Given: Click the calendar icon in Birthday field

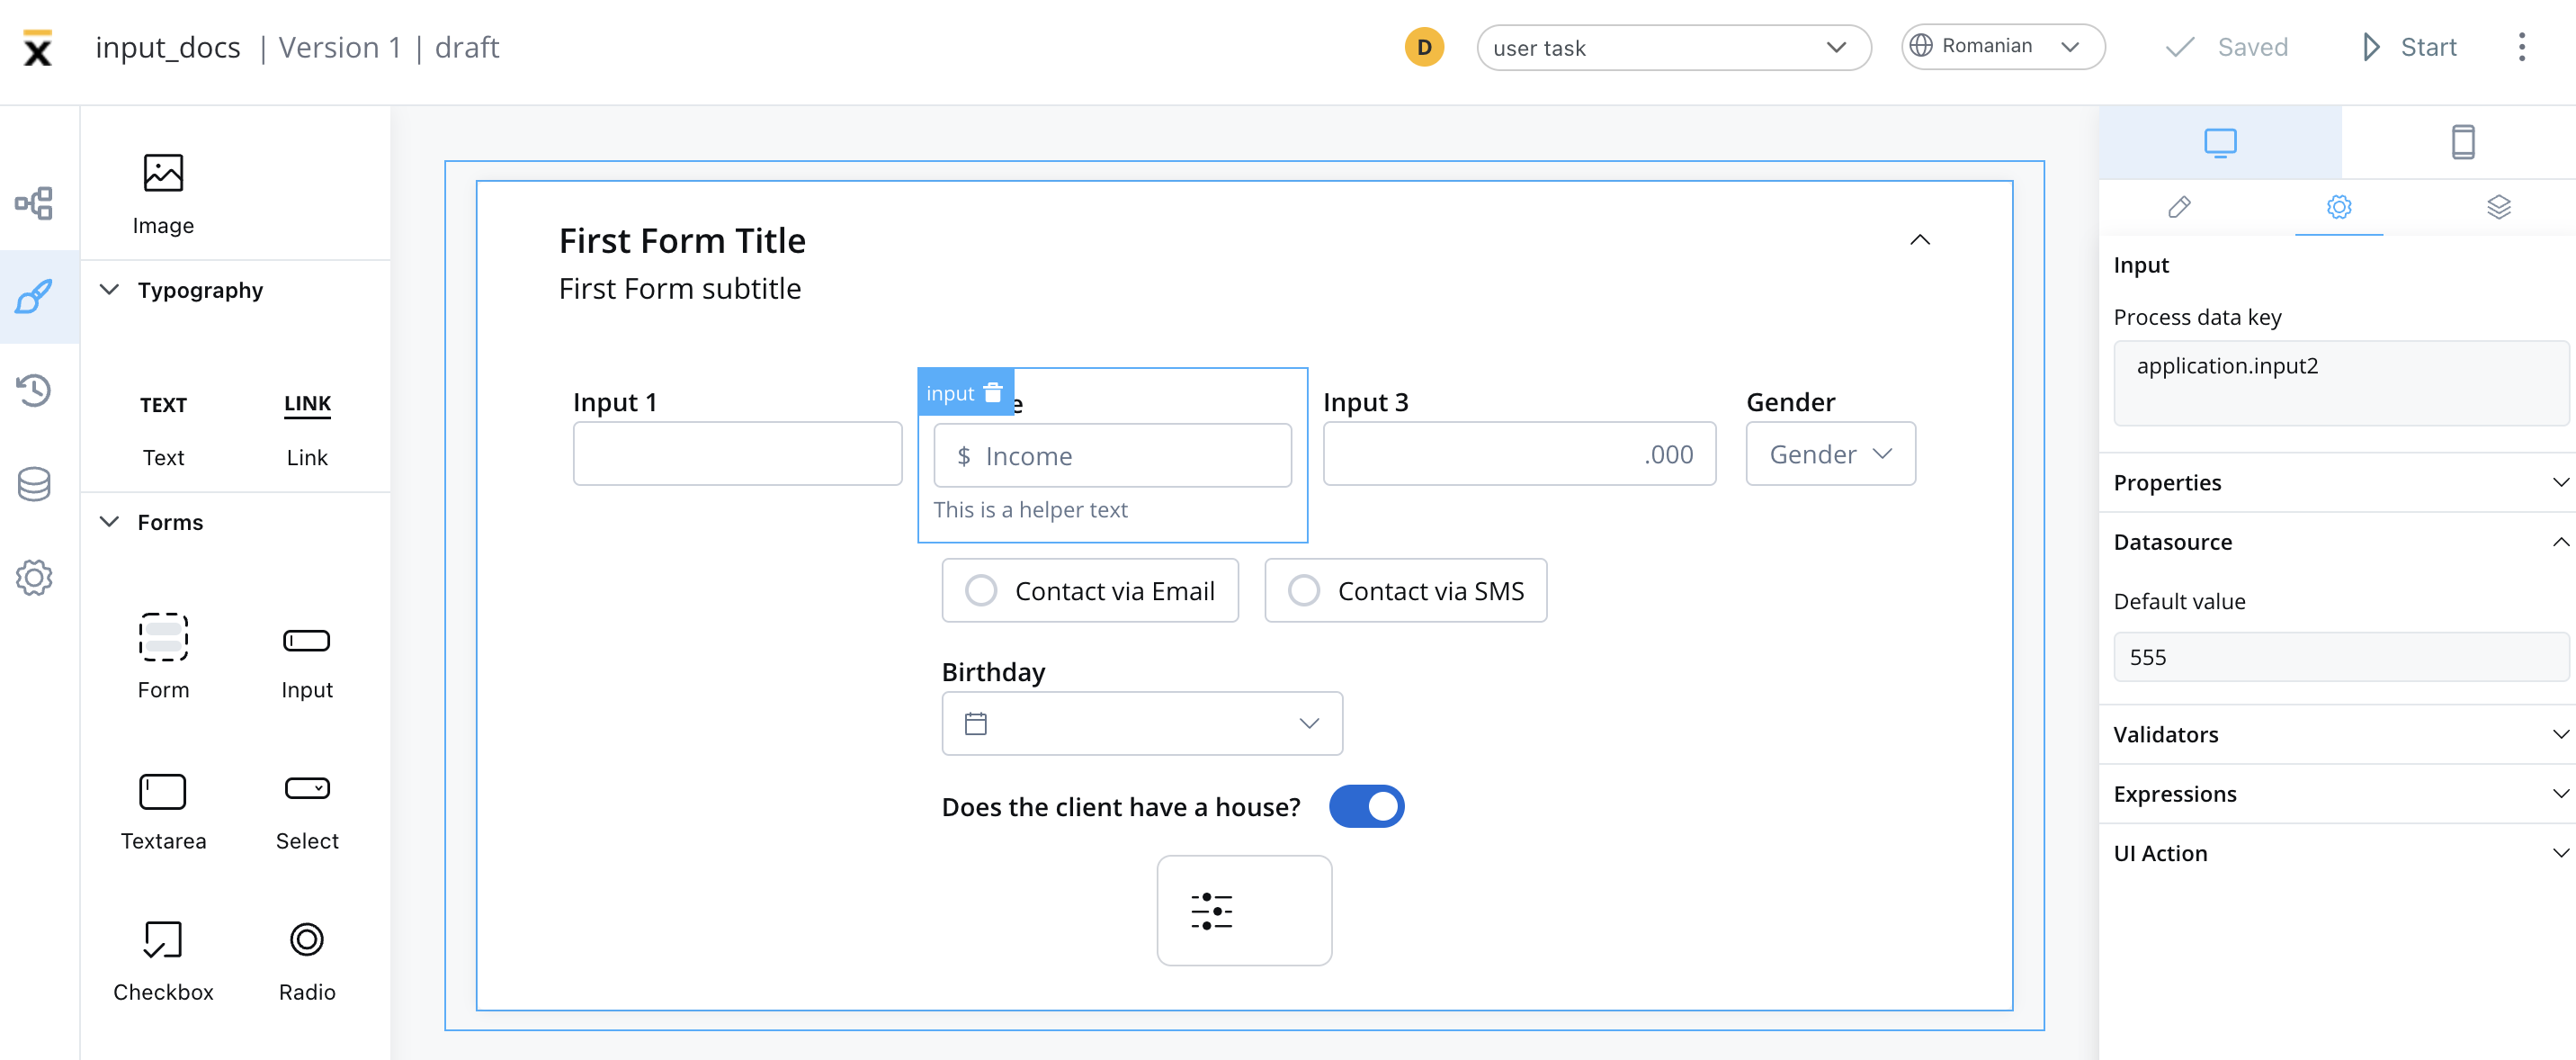Looking at the screenshot, I should (x=976, y=723).
